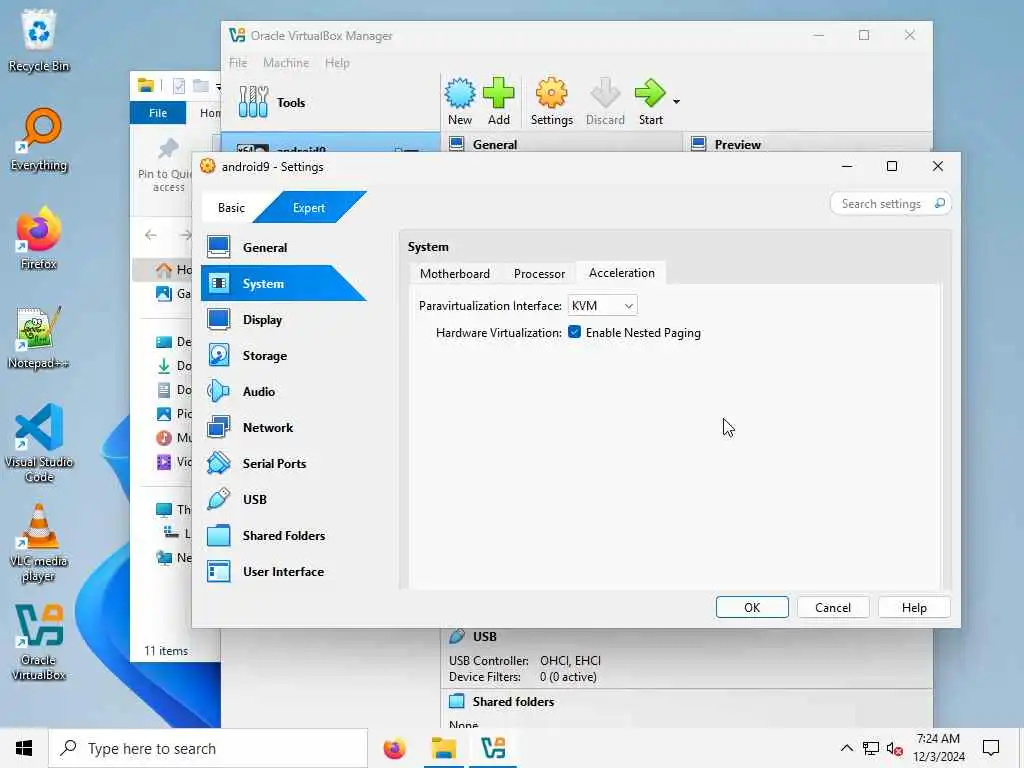Click the VirtualBox taskbar icon

493,748
